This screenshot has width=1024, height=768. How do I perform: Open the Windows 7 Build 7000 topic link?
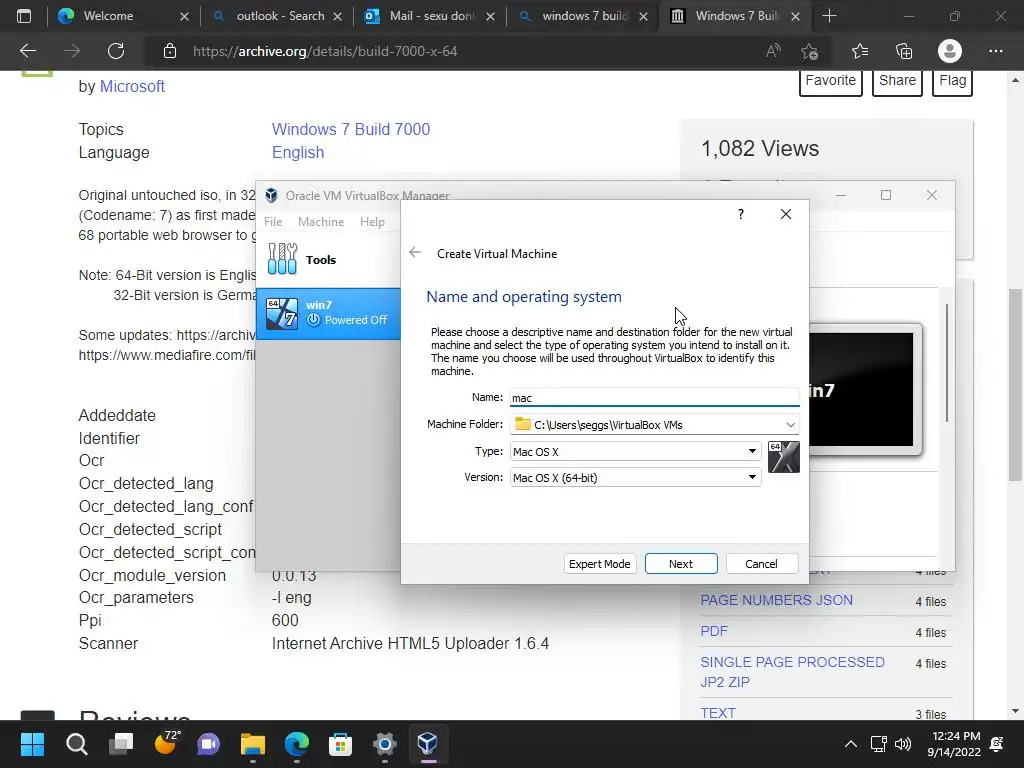pos(351,129)
